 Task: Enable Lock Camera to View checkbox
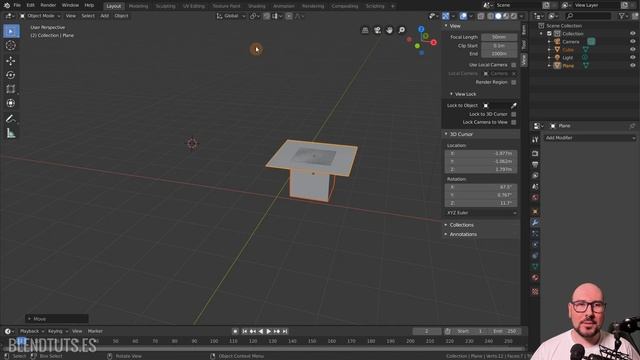click(513, 122)
